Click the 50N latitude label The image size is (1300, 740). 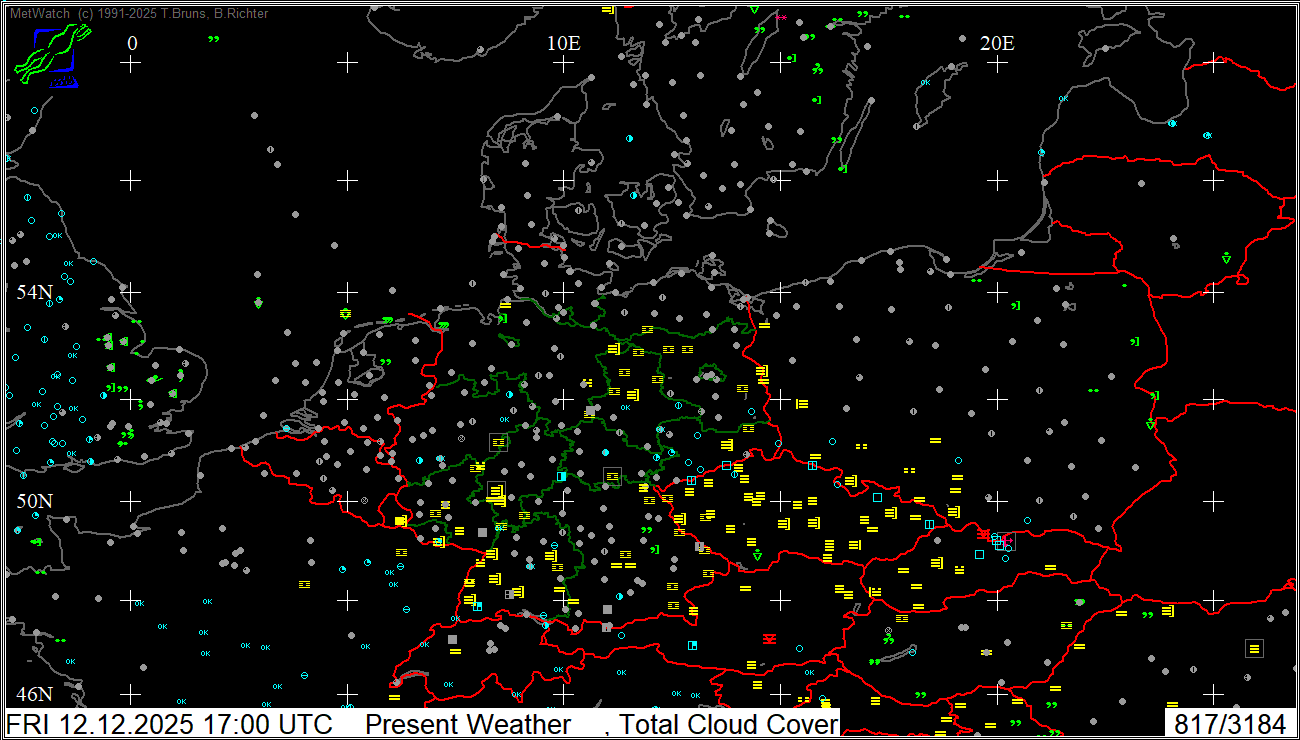(34, 500)
